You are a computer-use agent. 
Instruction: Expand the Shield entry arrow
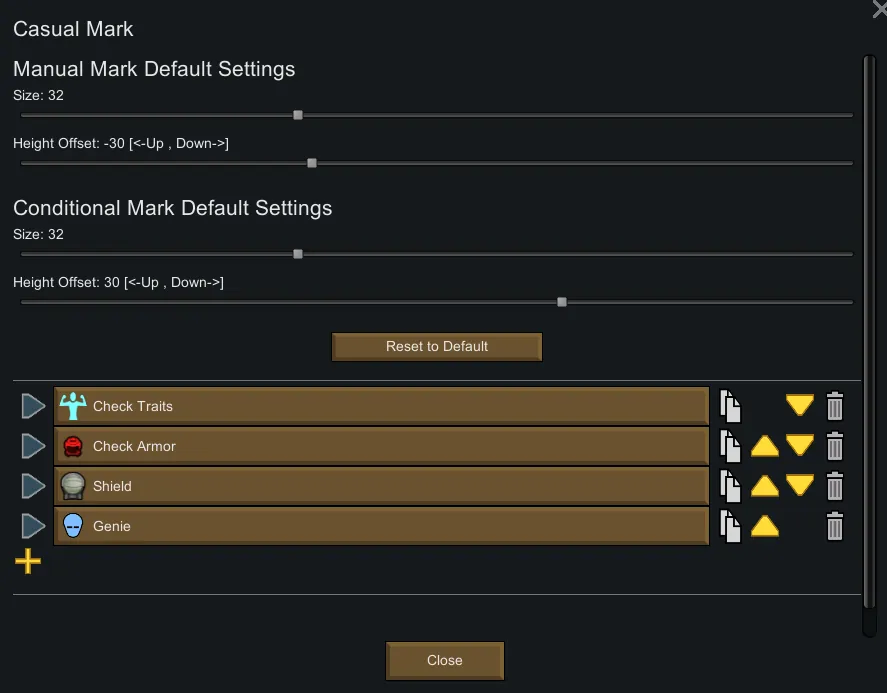click(34, 486)
